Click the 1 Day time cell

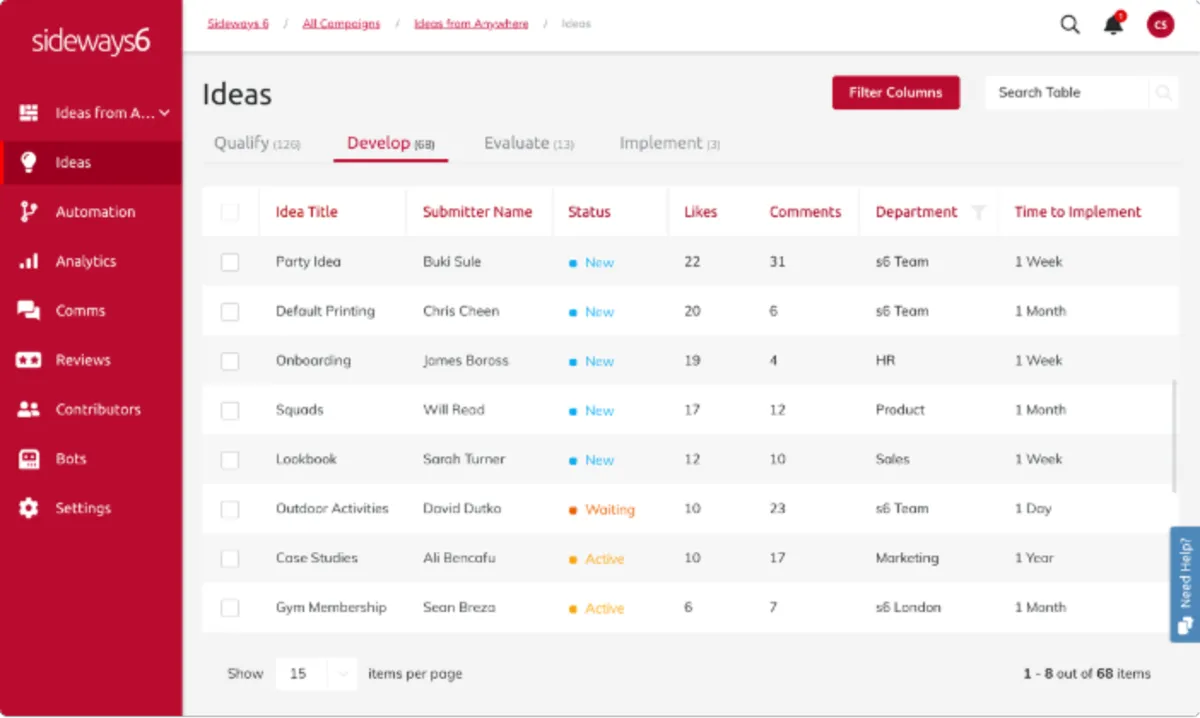(1033, 508)
